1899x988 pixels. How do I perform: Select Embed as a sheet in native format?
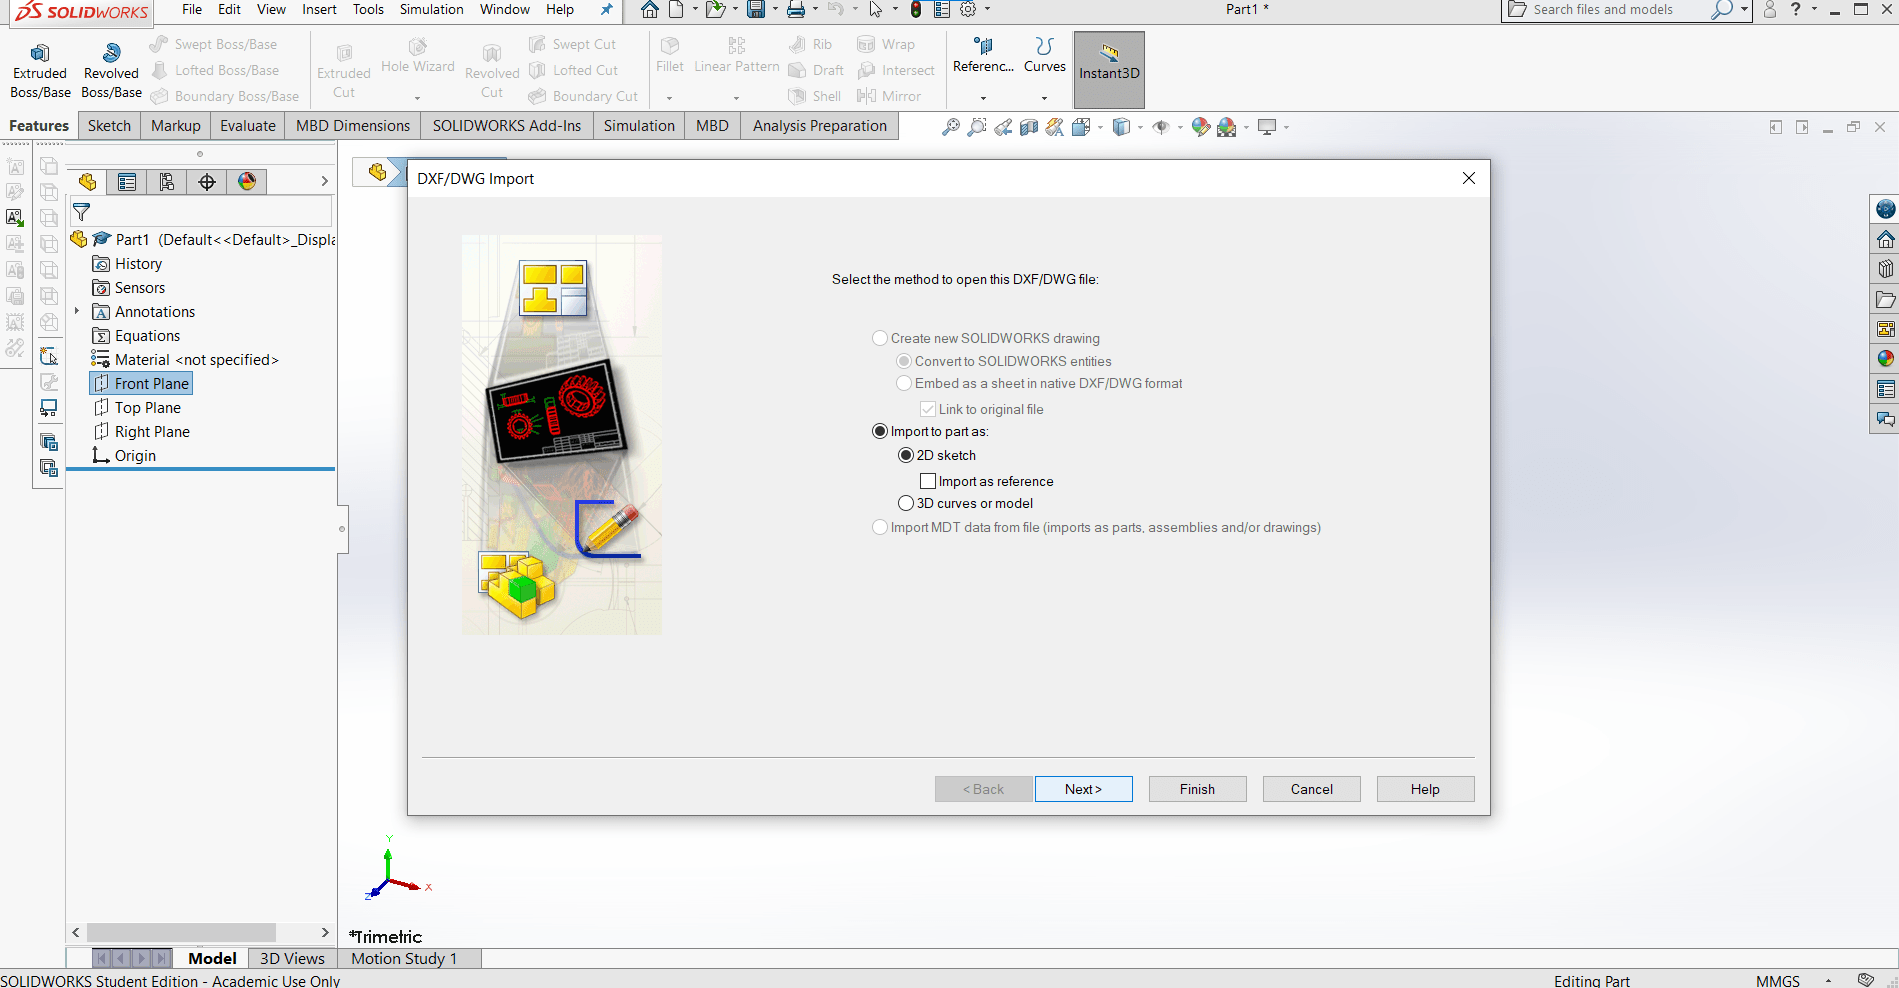click(x=904, y=383)
